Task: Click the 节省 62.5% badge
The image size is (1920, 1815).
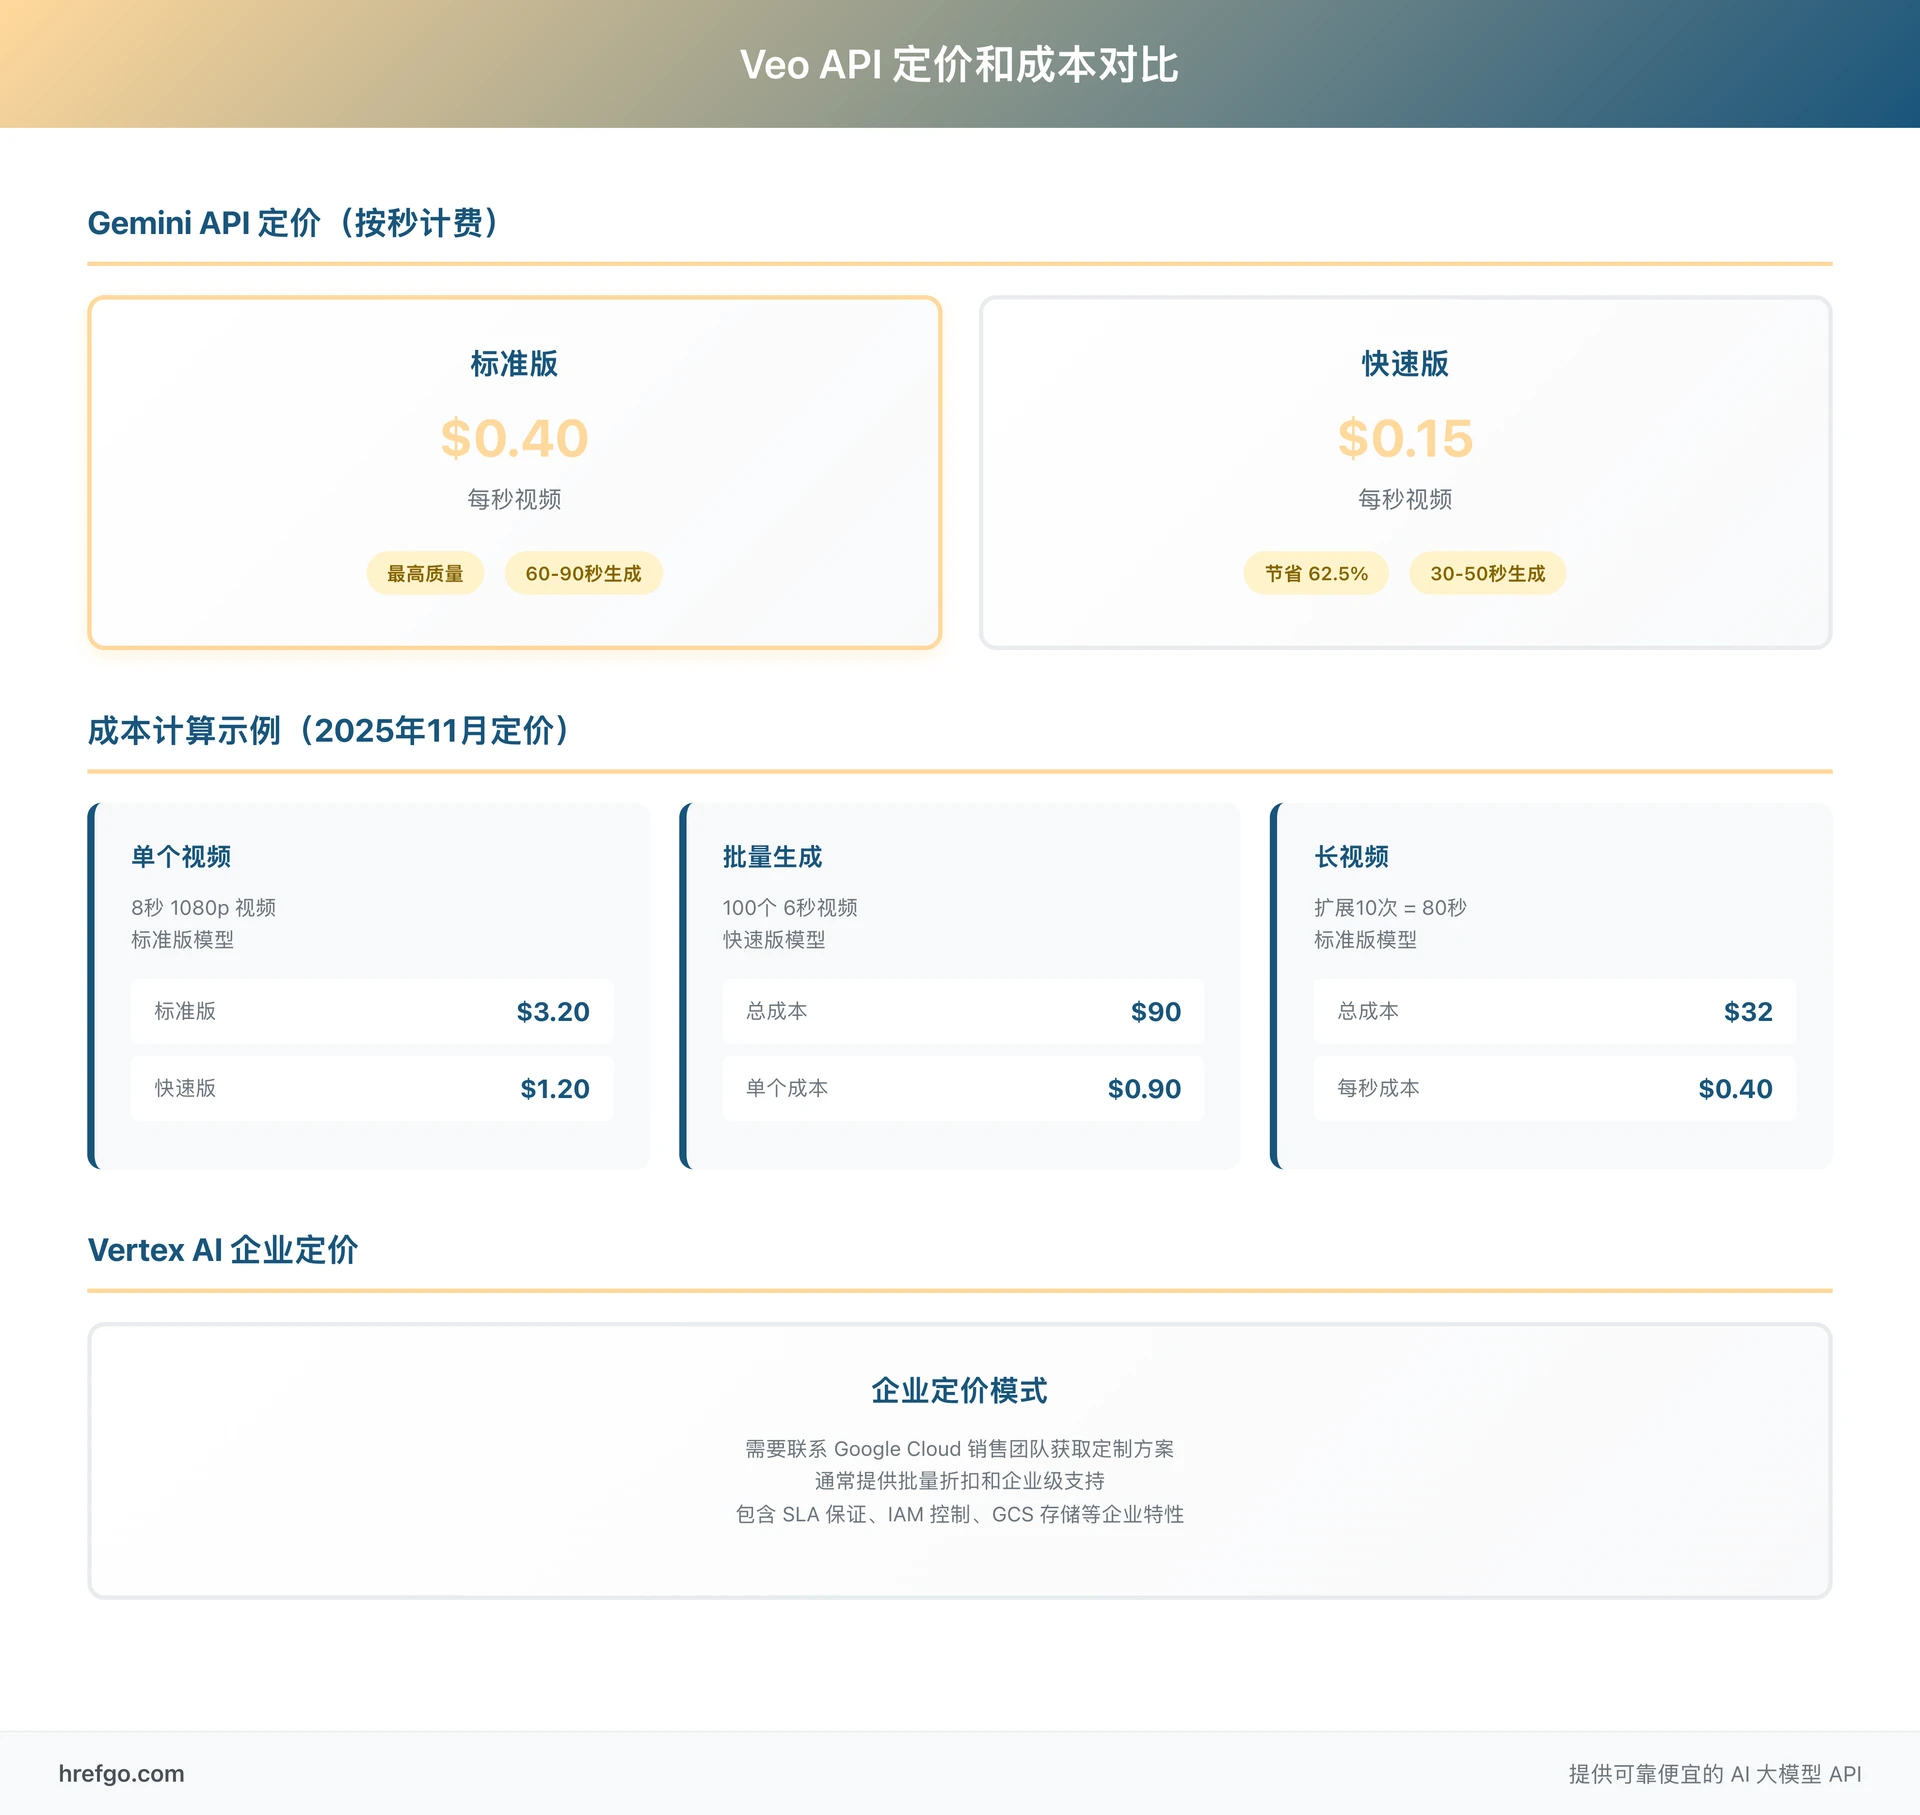Action: [x=1316, y=572]
